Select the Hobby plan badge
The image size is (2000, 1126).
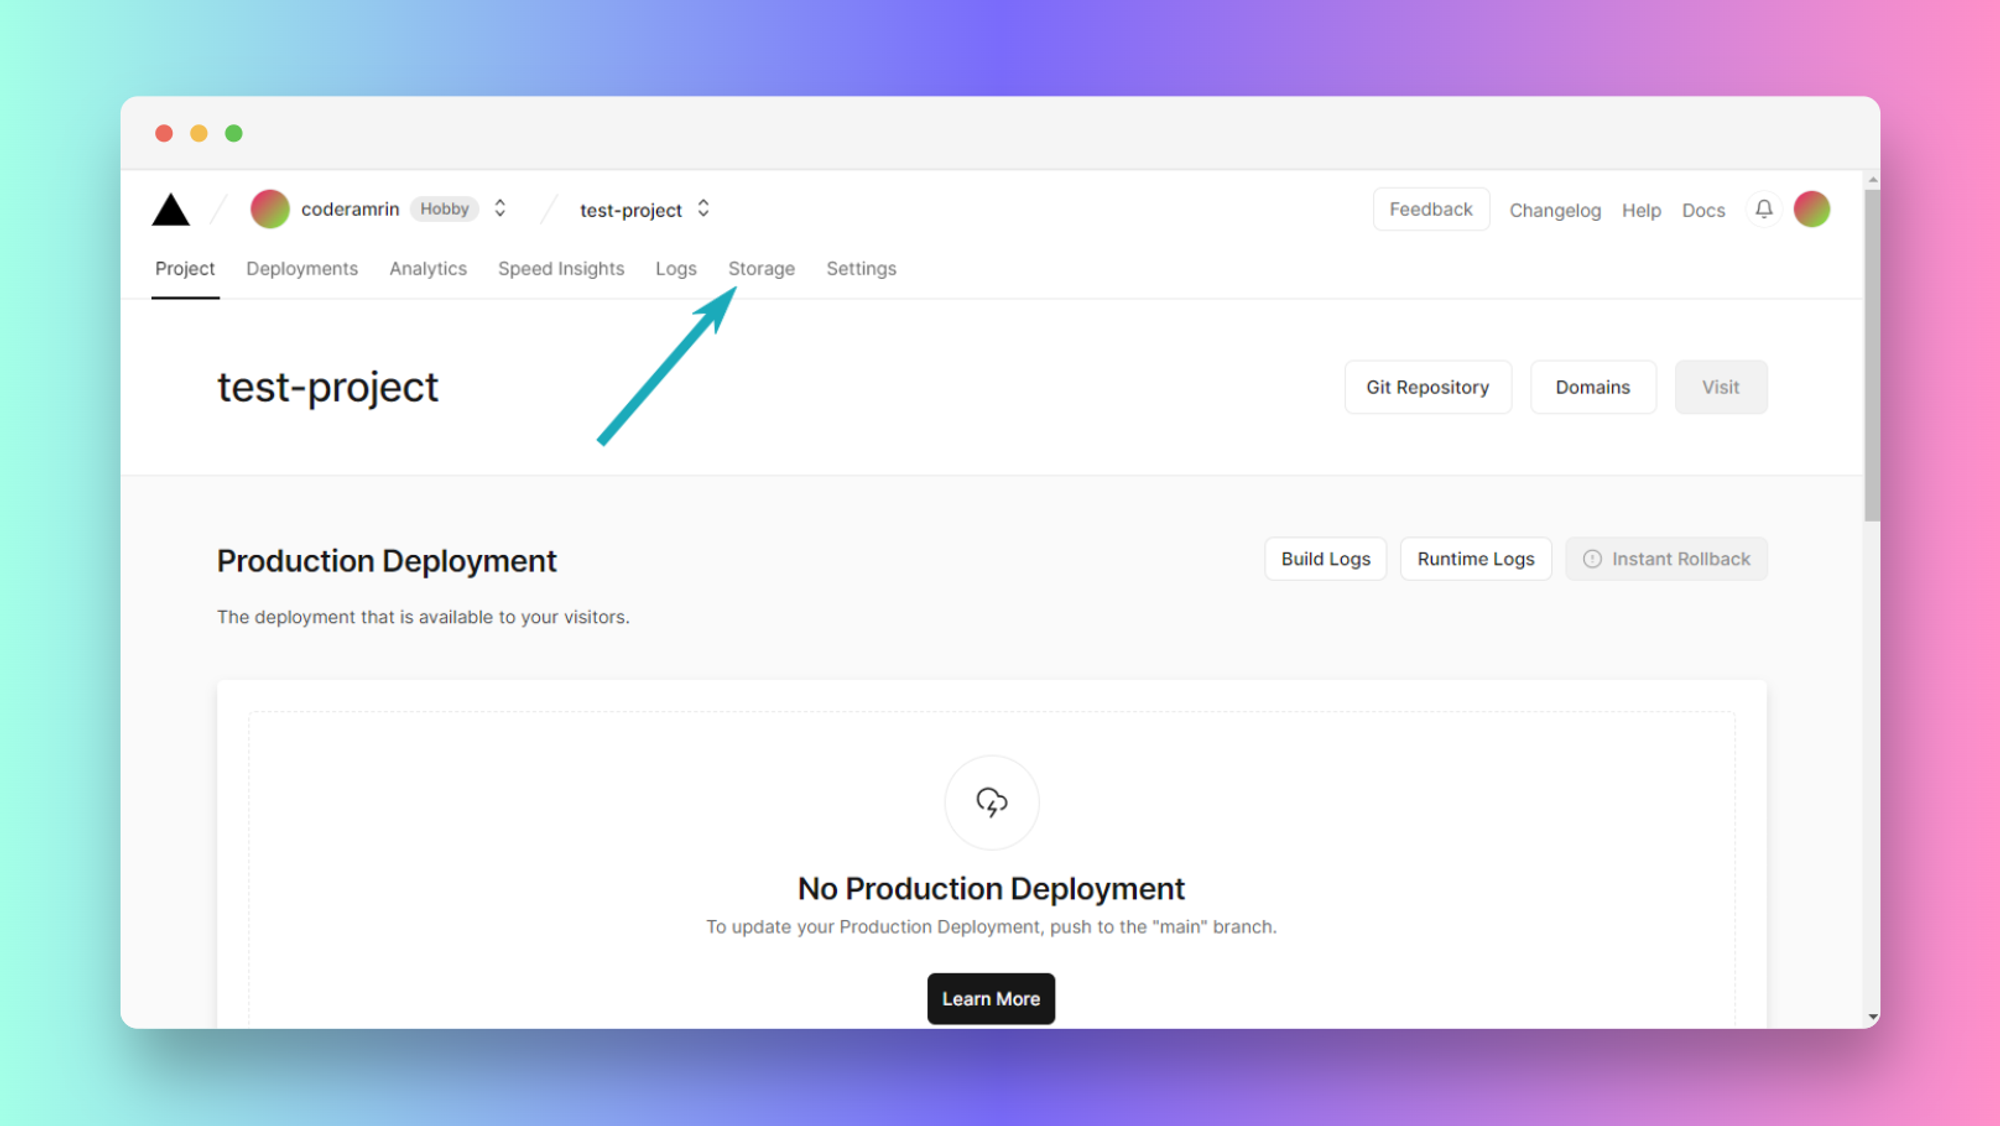[x=443, y=209]
